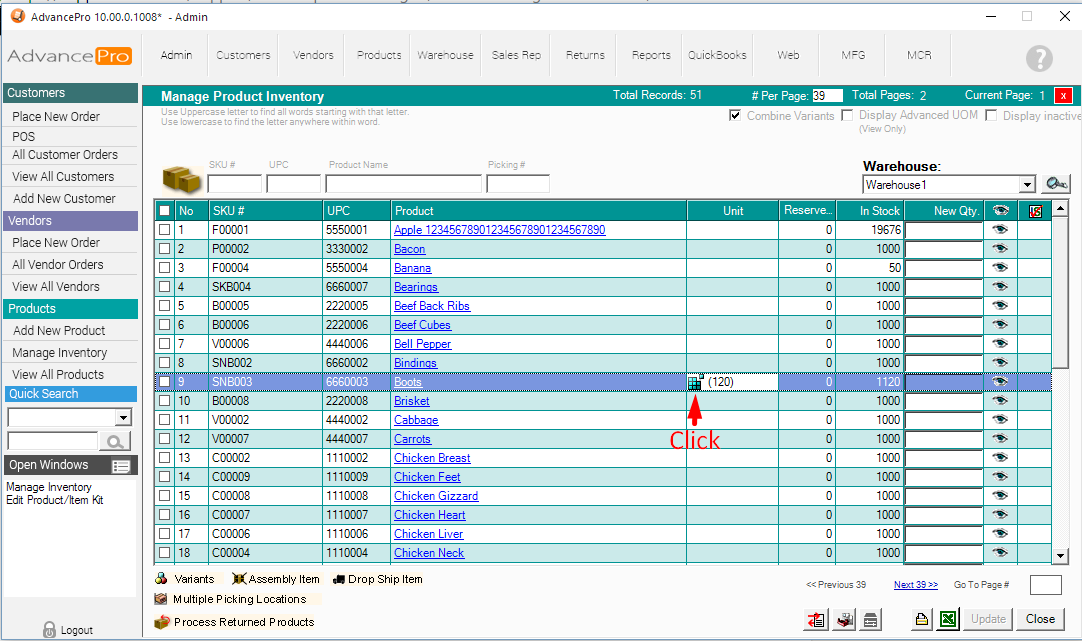
Task: Click the red arrows transfer icon
Action: click(815, 619)
